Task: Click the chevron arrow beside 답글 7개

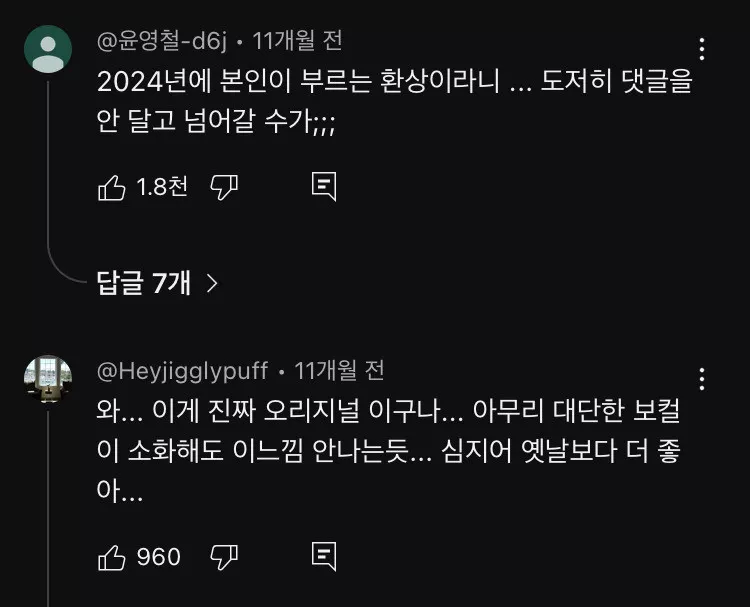Action: [211, 283]
